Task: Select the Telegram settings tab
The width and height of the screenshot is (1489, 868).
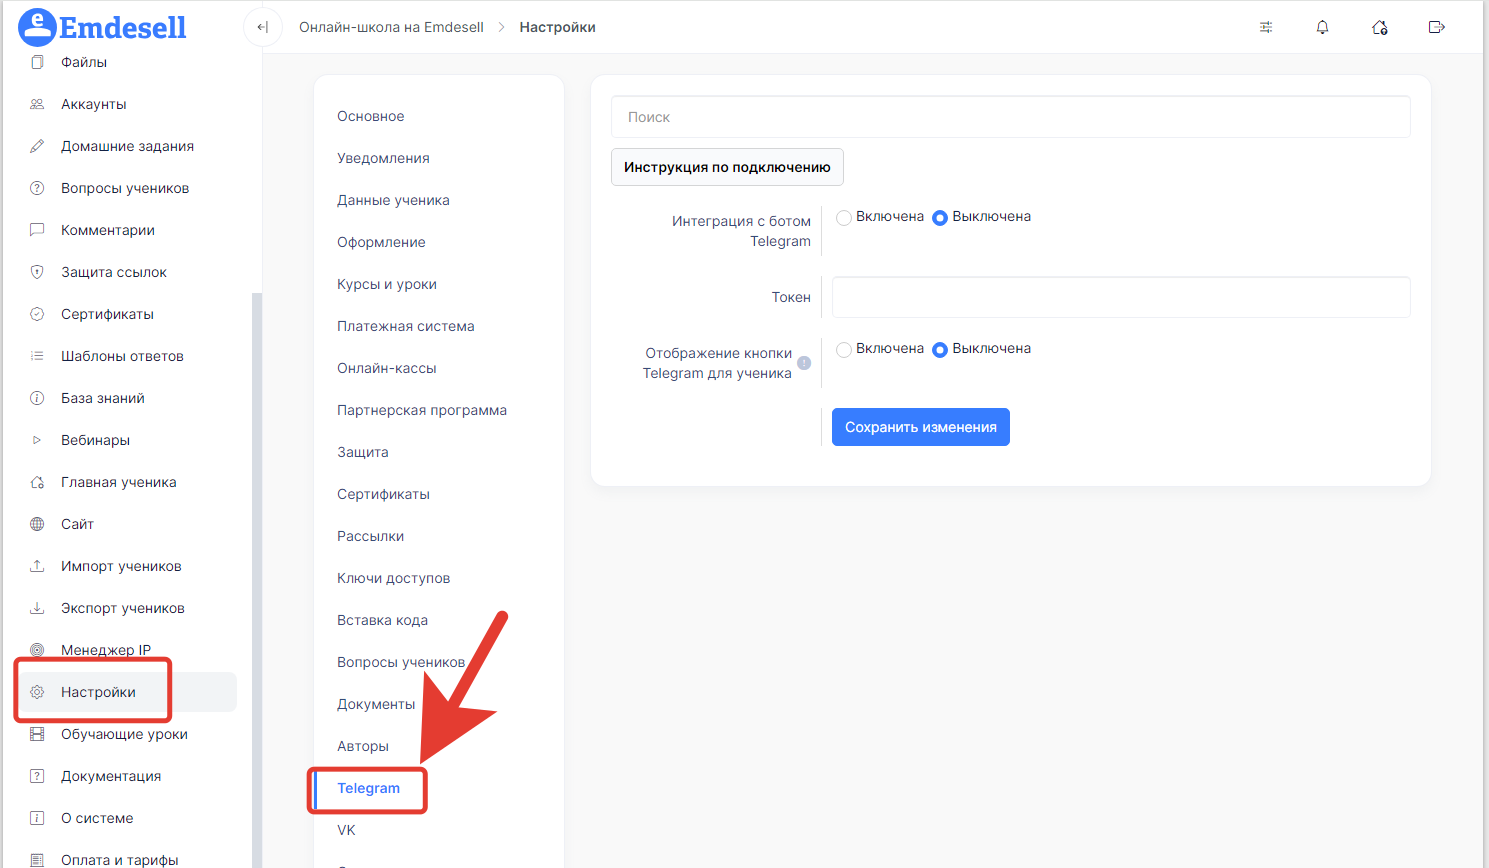Action: 369,788
